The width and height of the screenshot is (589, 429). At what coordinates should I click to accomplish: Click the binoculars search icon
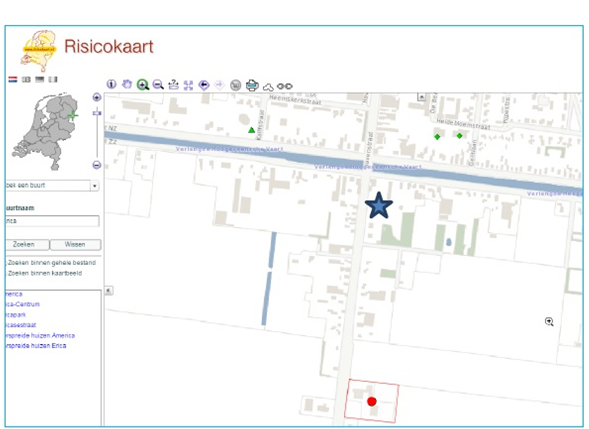point(284,86)
